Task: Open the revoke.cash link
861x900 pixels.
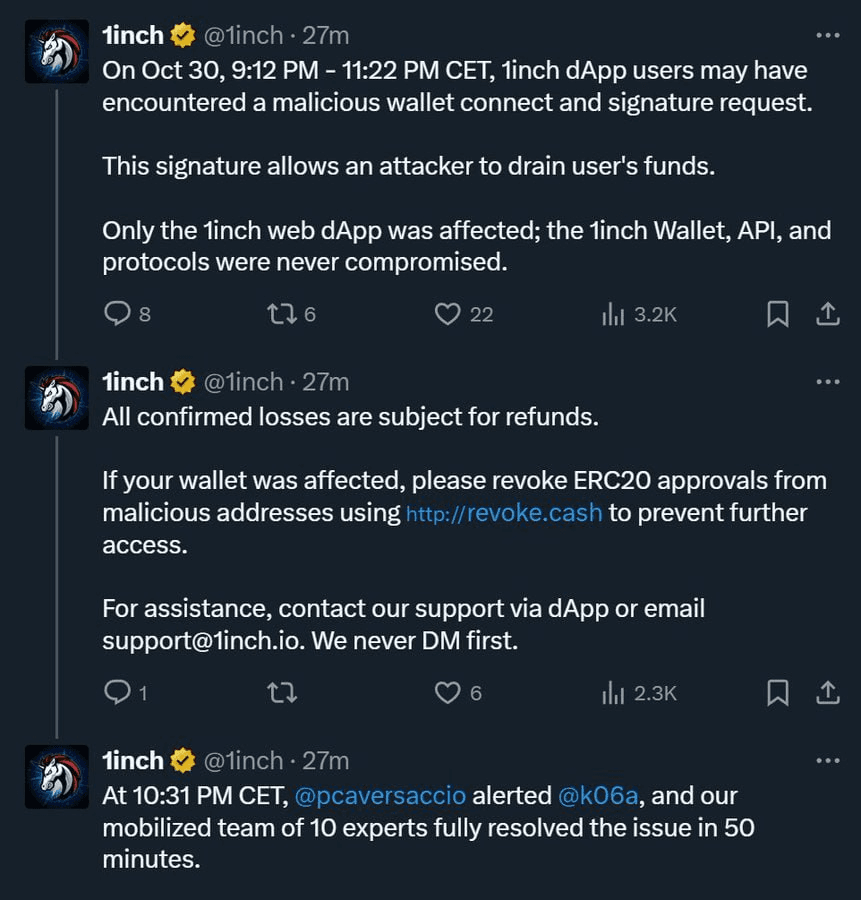Action: [x=504, y=514]
